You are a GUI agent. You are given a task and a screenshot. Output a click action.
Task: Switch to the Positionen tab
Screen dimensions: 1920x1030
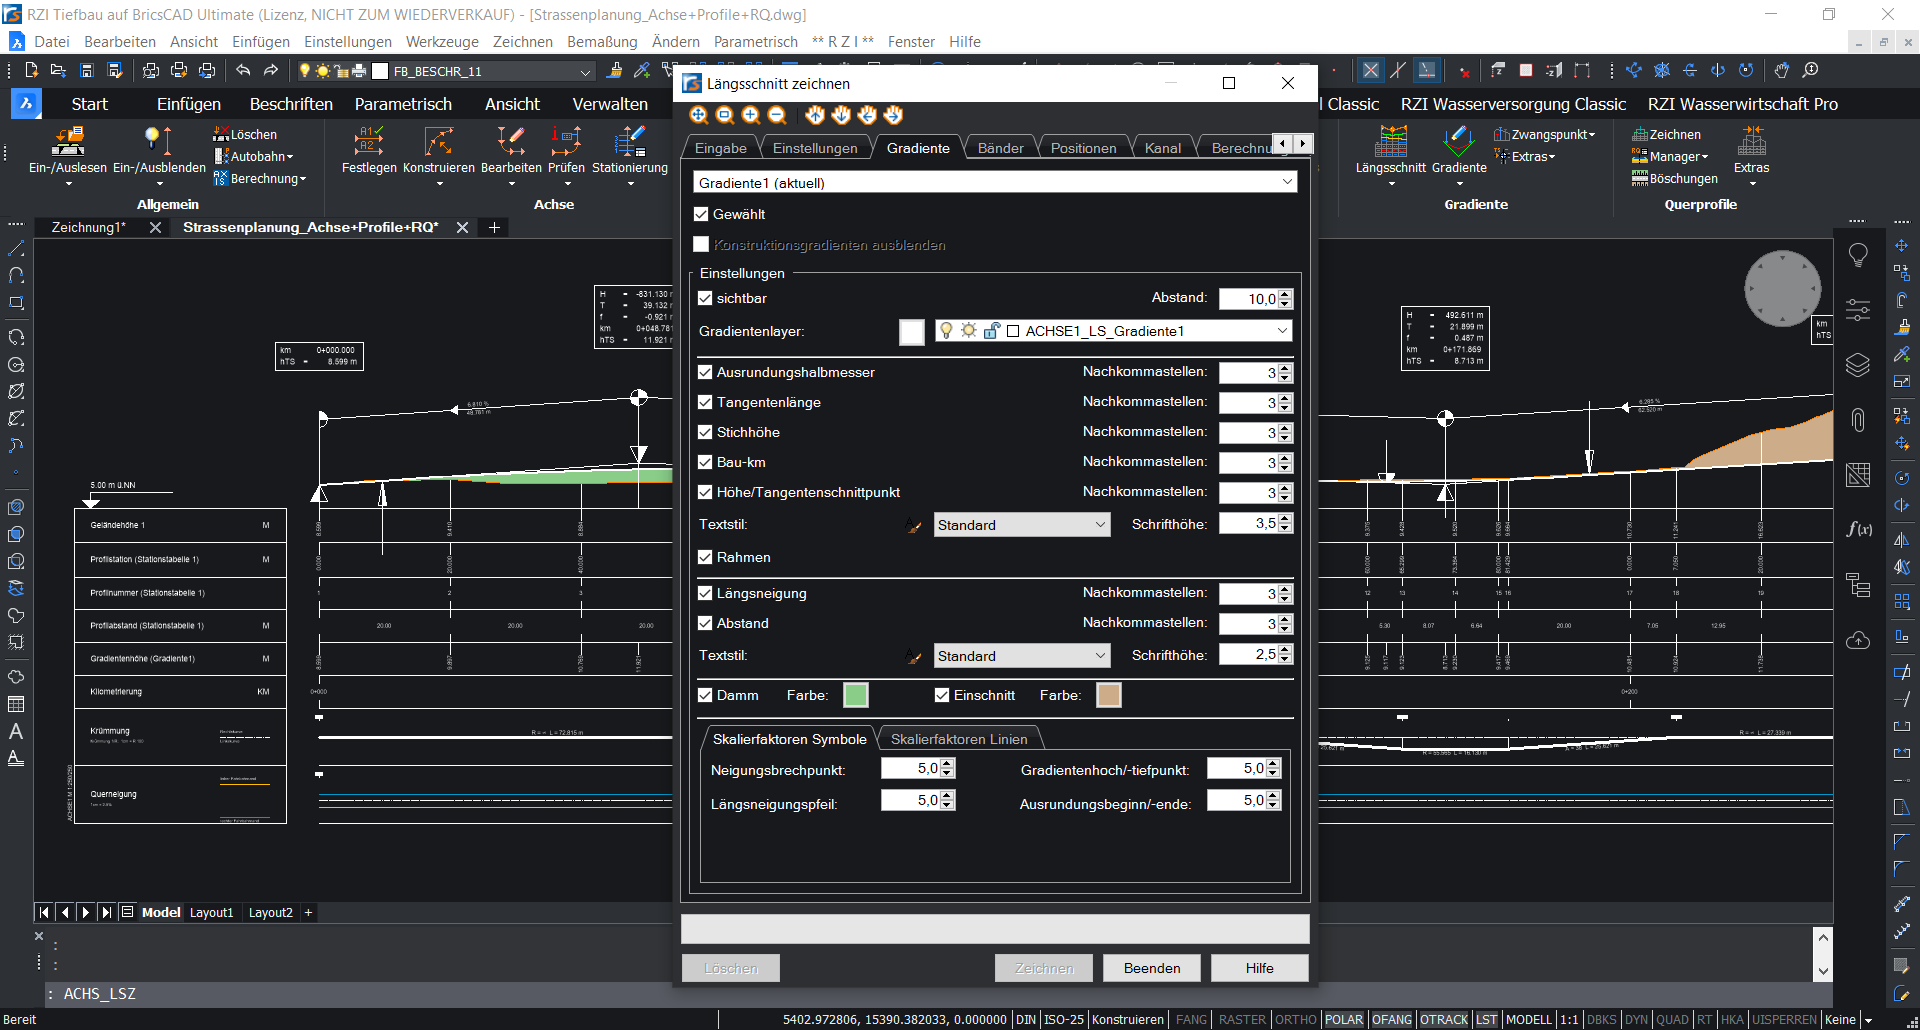[1083, 148]
